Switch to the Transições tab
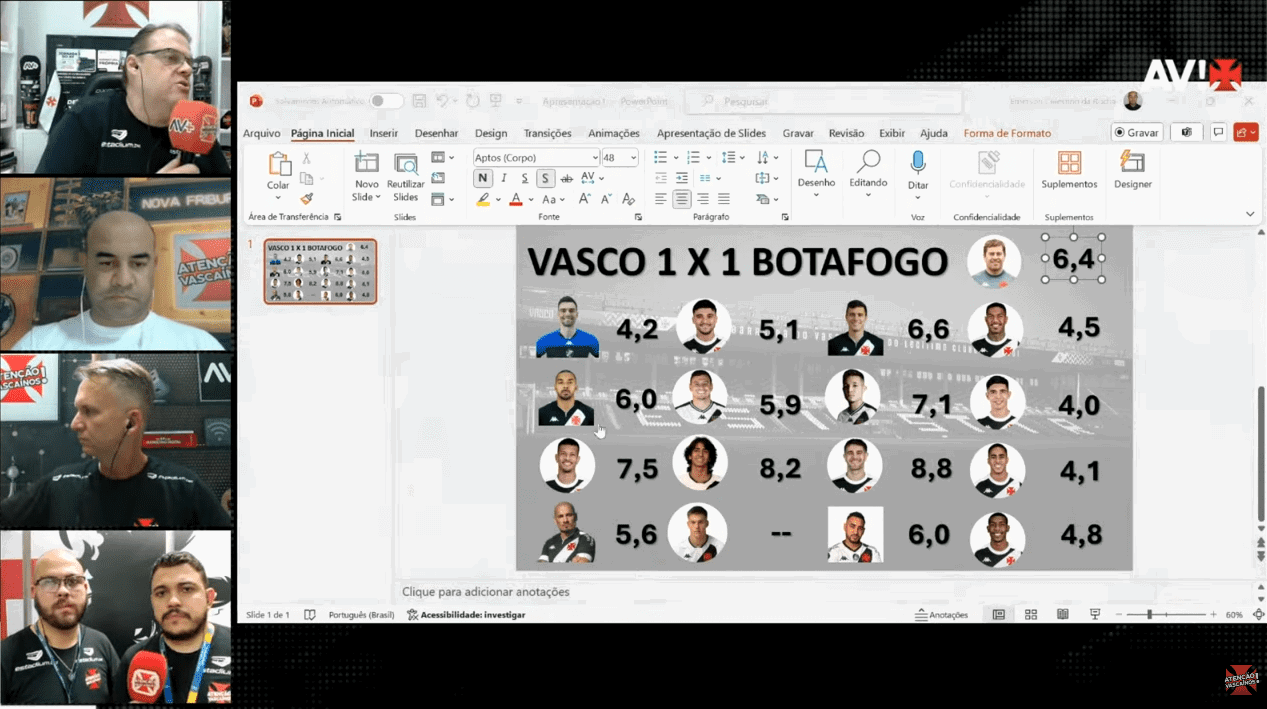1267x709 pixels. (x=548, y=133)
